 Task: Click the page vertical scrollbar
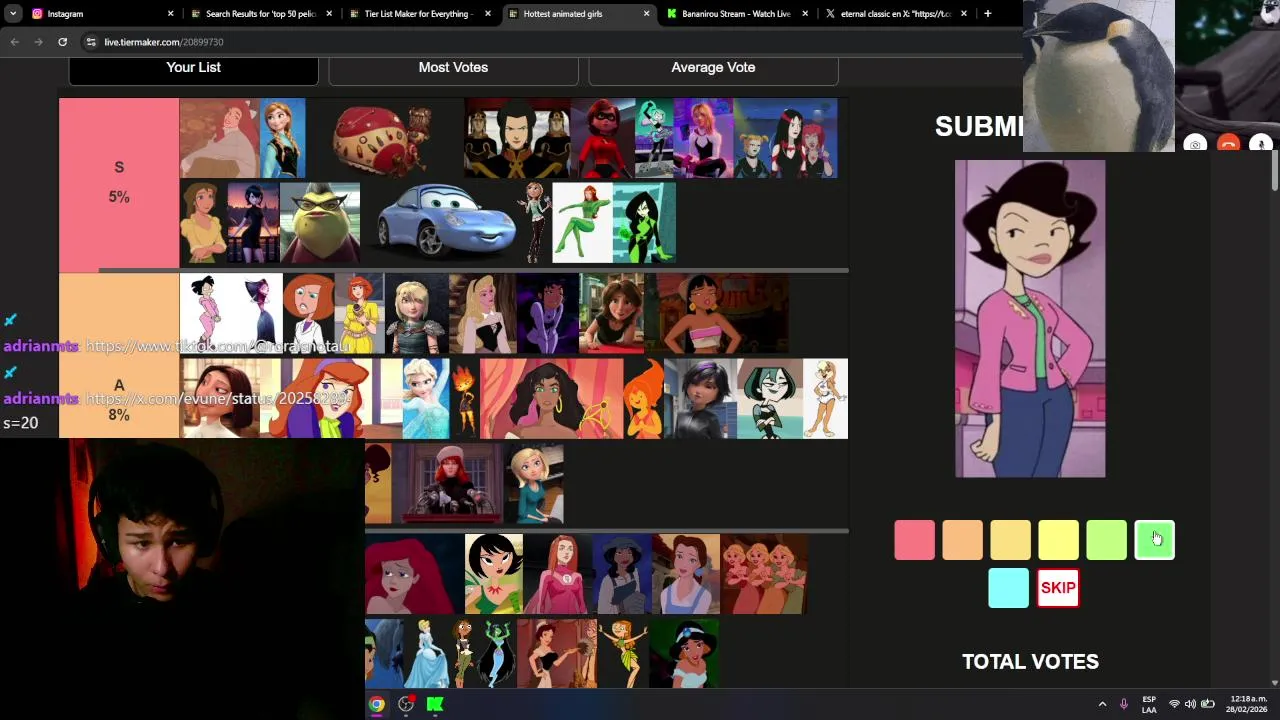(x=1274, y=170)
